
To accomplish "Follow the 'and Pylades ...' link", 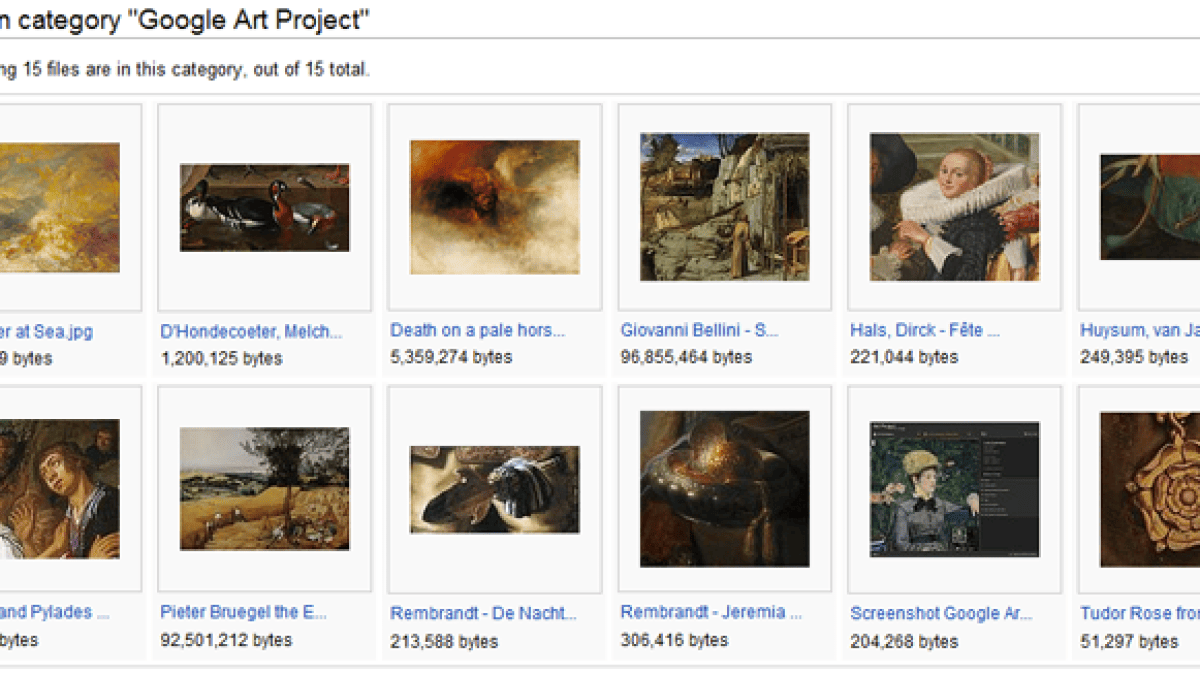I will point(55,612).
